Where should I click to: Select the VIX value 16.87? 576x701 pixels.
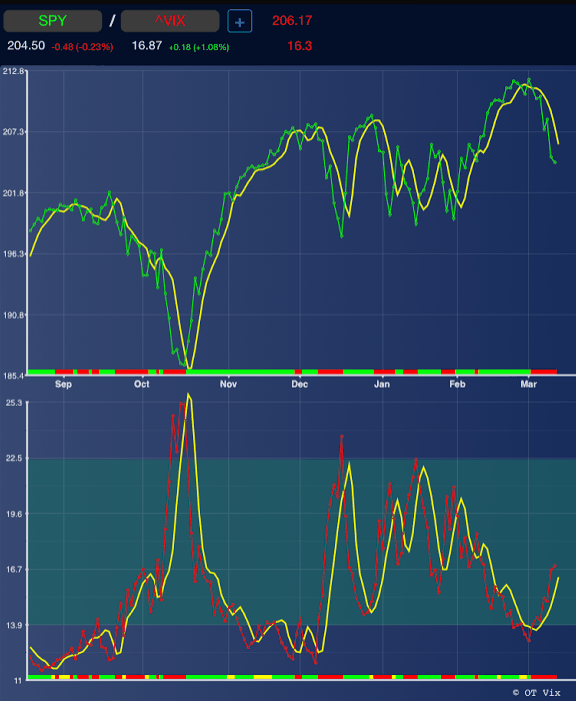pos(147,46)
